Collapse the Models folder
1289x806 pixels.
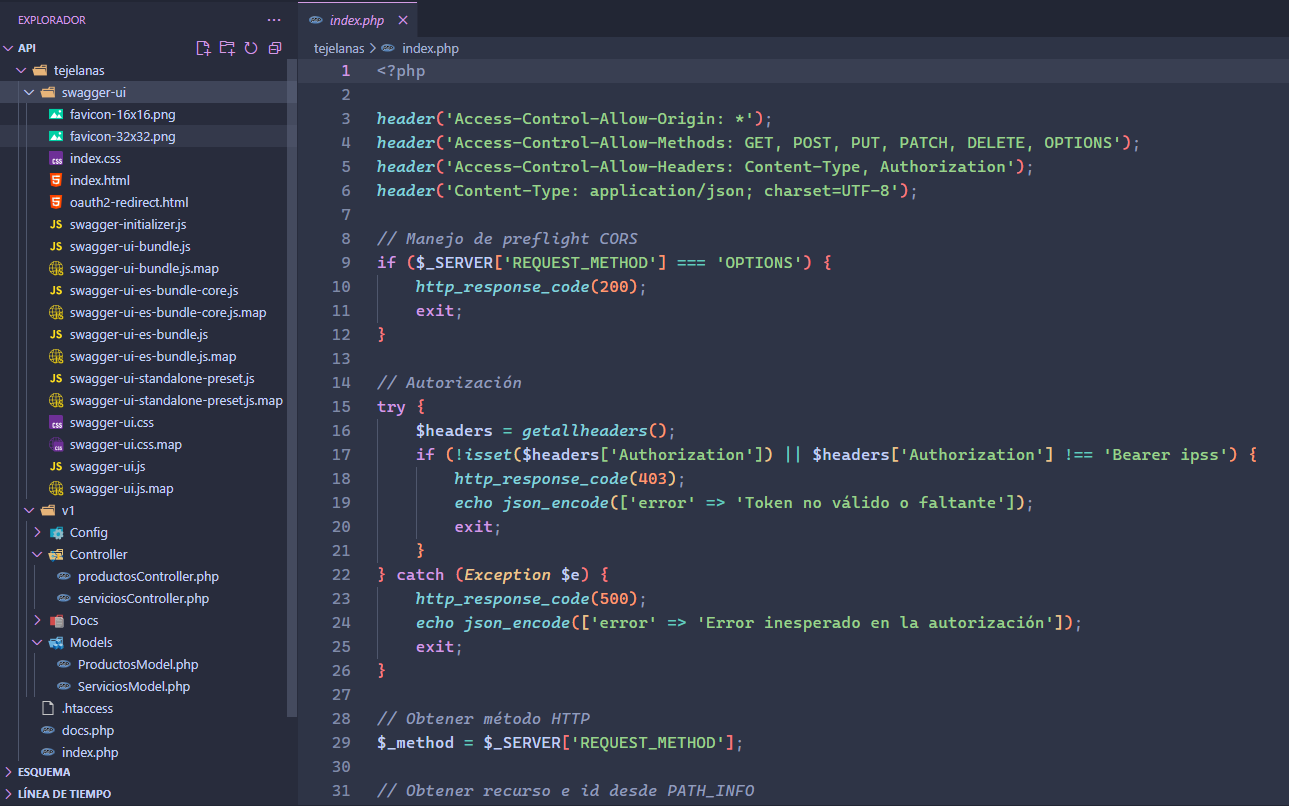[x=90, y=642]
